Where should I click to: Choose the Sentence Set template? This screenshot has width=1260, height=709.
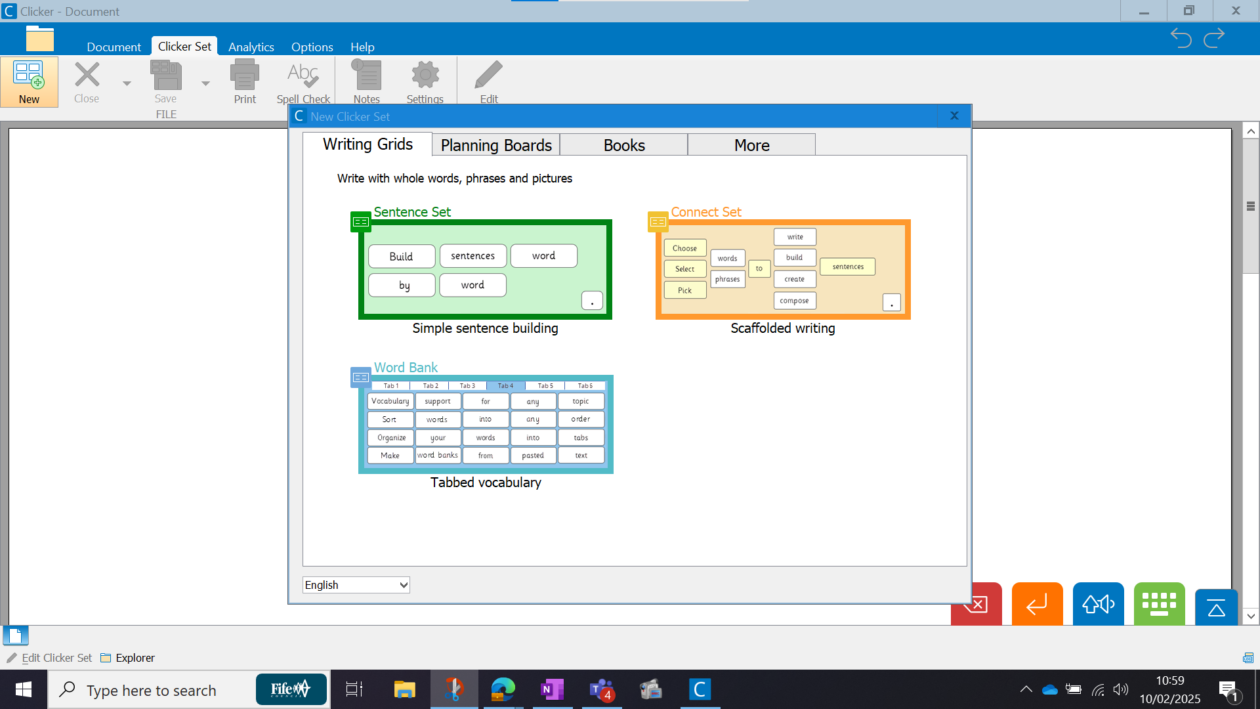coord(485,270)
